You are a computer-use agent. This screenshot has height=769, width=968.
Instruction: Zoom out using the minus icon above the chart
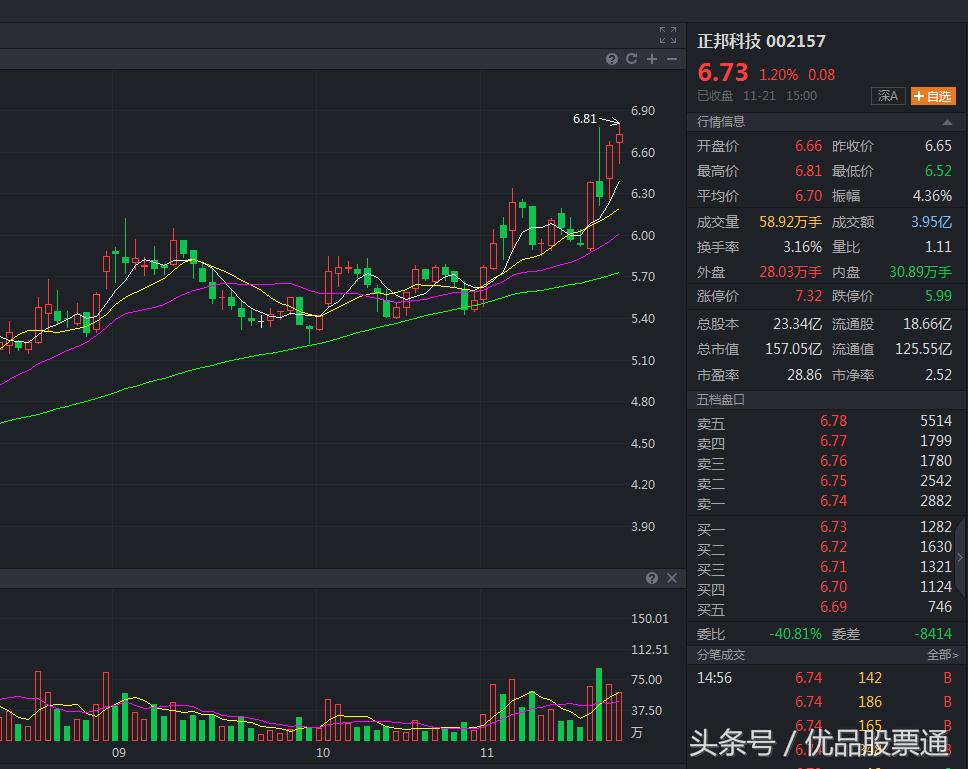point(672,59)
